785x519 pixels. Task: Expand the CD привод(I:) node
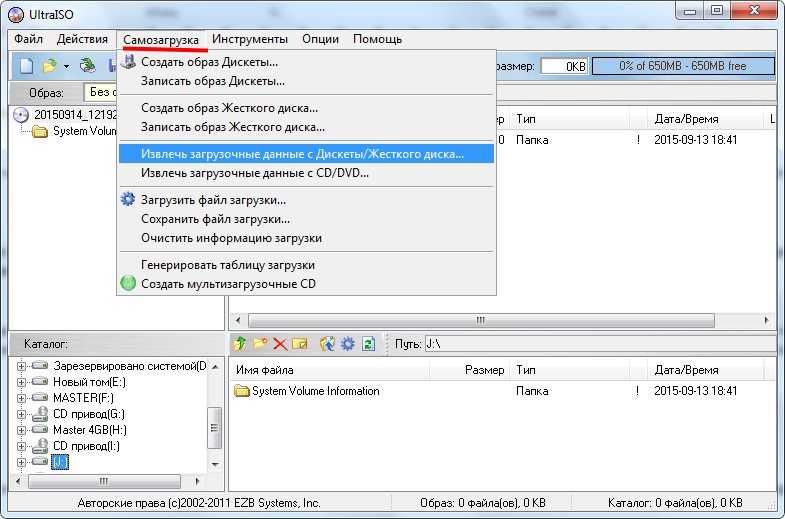pyautogui.click(x=21, y=446)
